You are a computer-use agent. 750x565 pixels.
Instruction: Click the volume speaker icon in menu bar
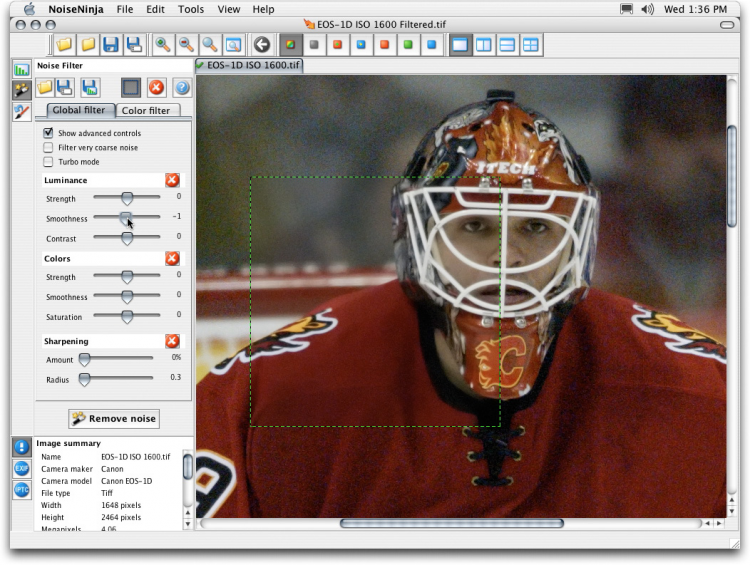[x=648, y=9]
